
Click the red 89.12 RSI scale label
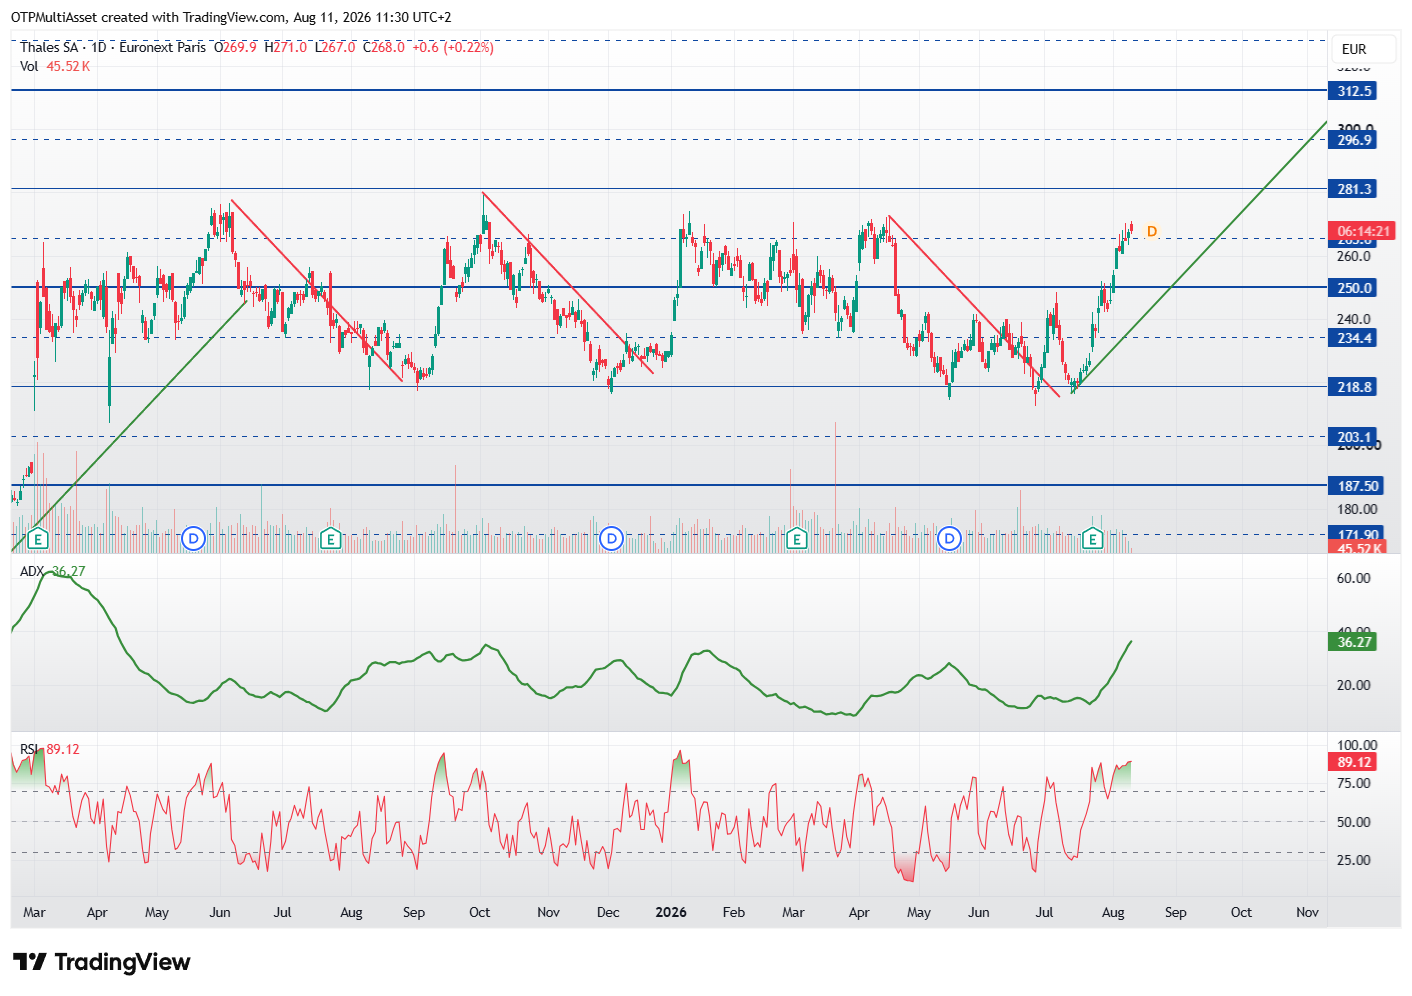(x=1354, y=762)
